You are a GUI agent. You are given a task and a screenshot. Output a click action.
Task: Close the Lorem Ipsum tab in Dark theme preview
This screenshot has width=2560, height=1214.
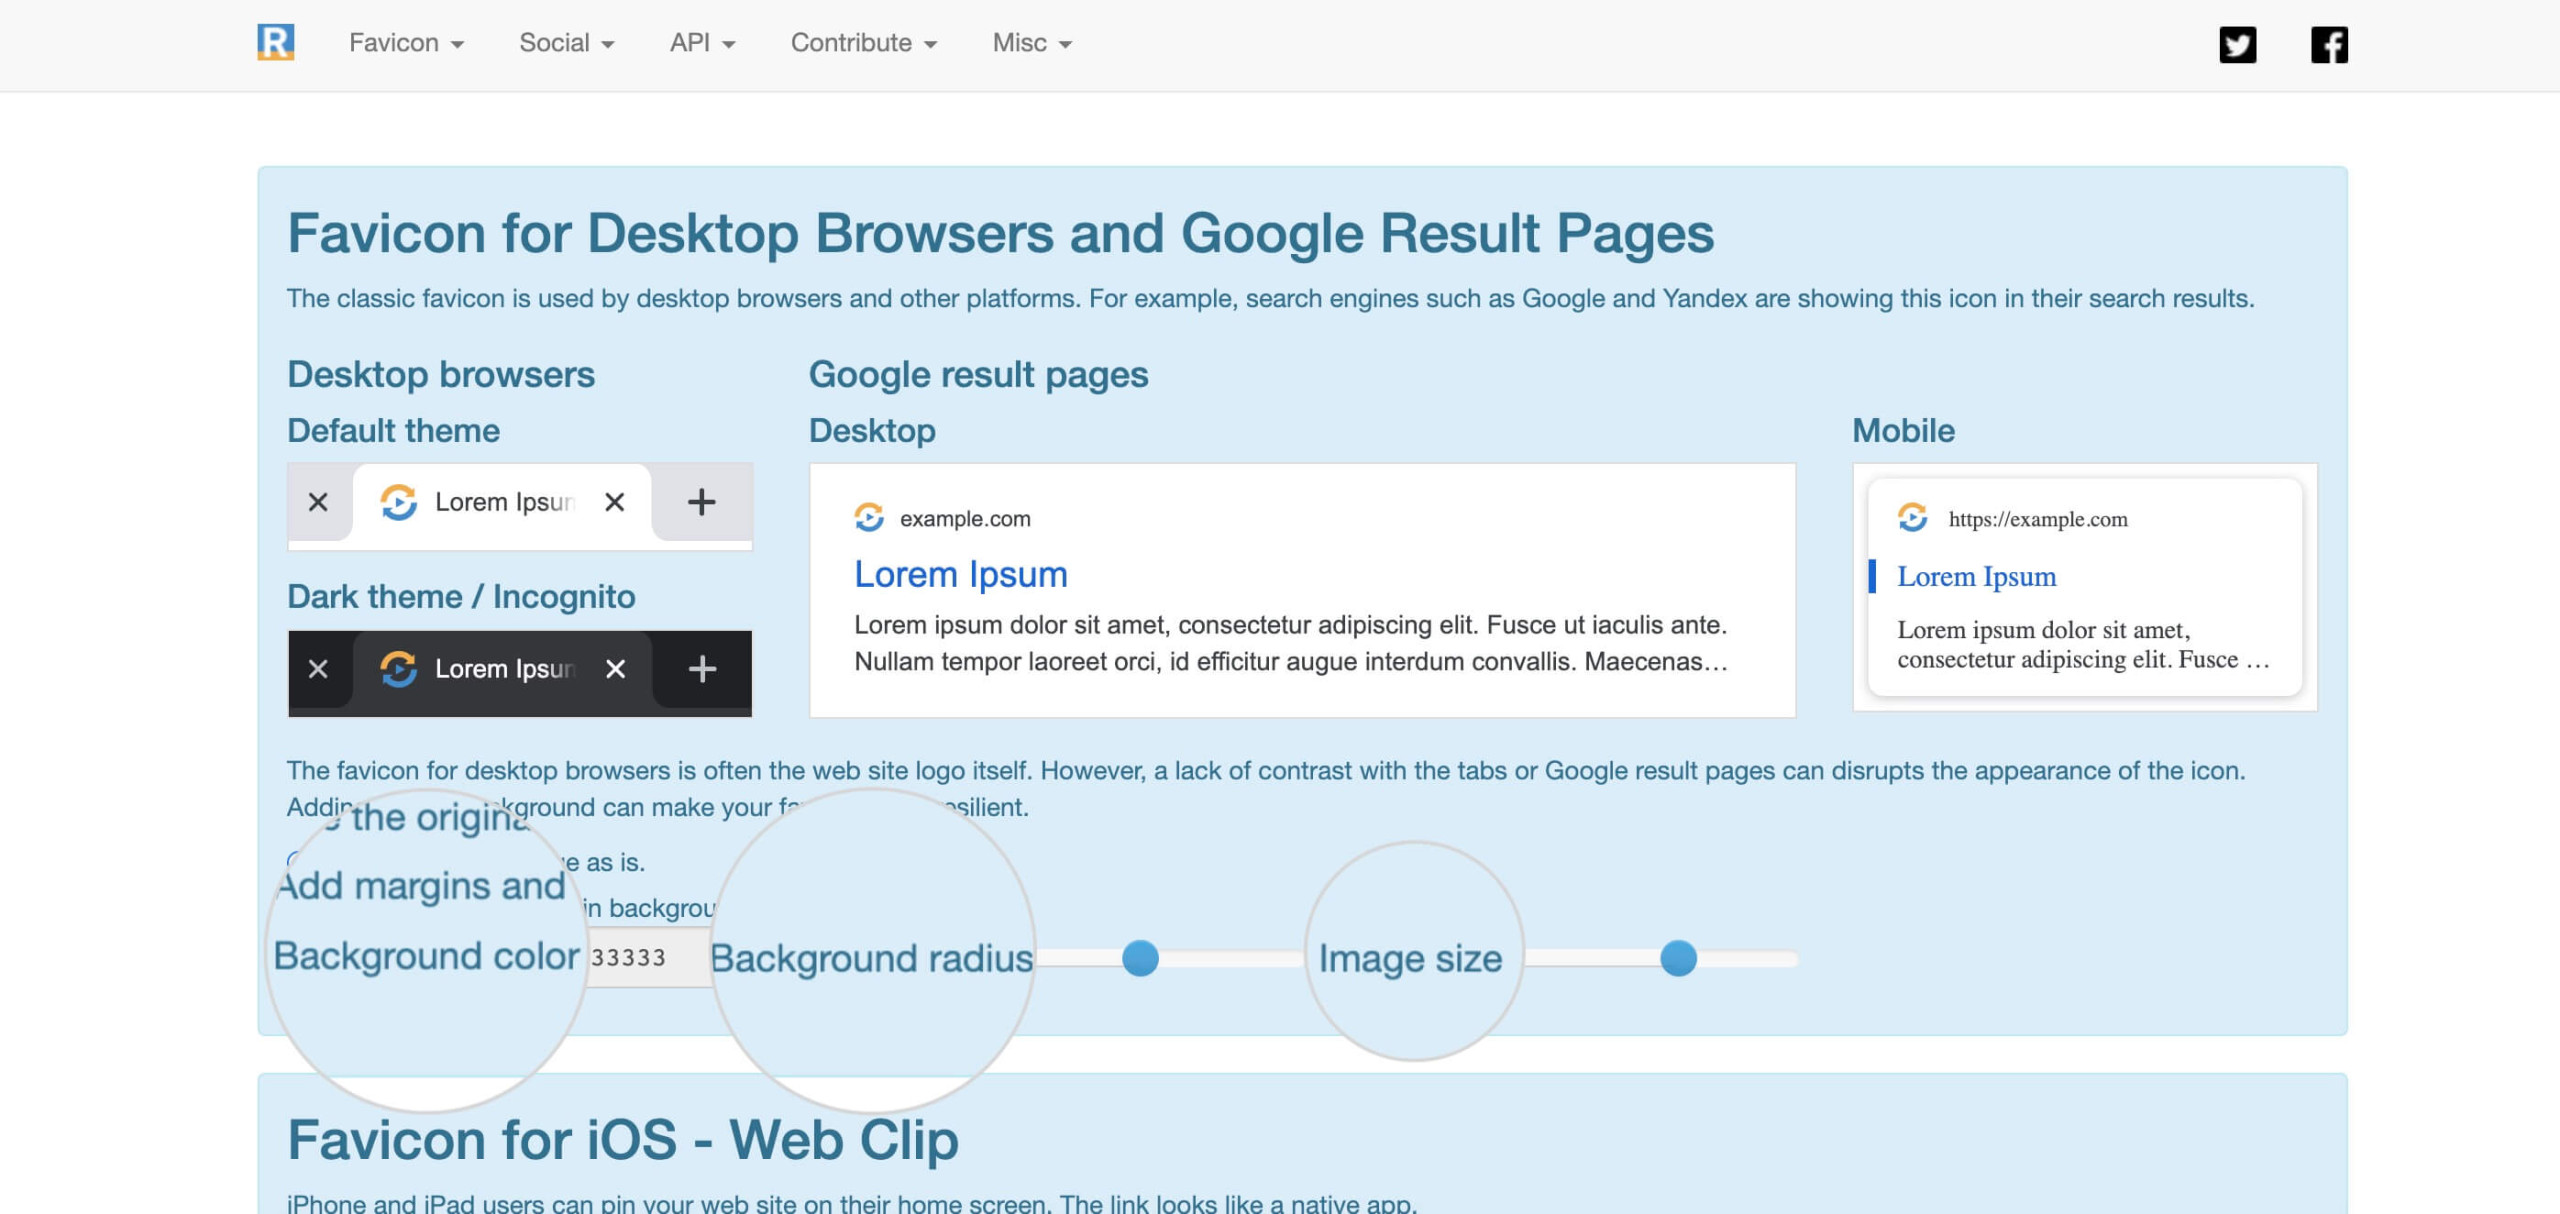[616, 669]
